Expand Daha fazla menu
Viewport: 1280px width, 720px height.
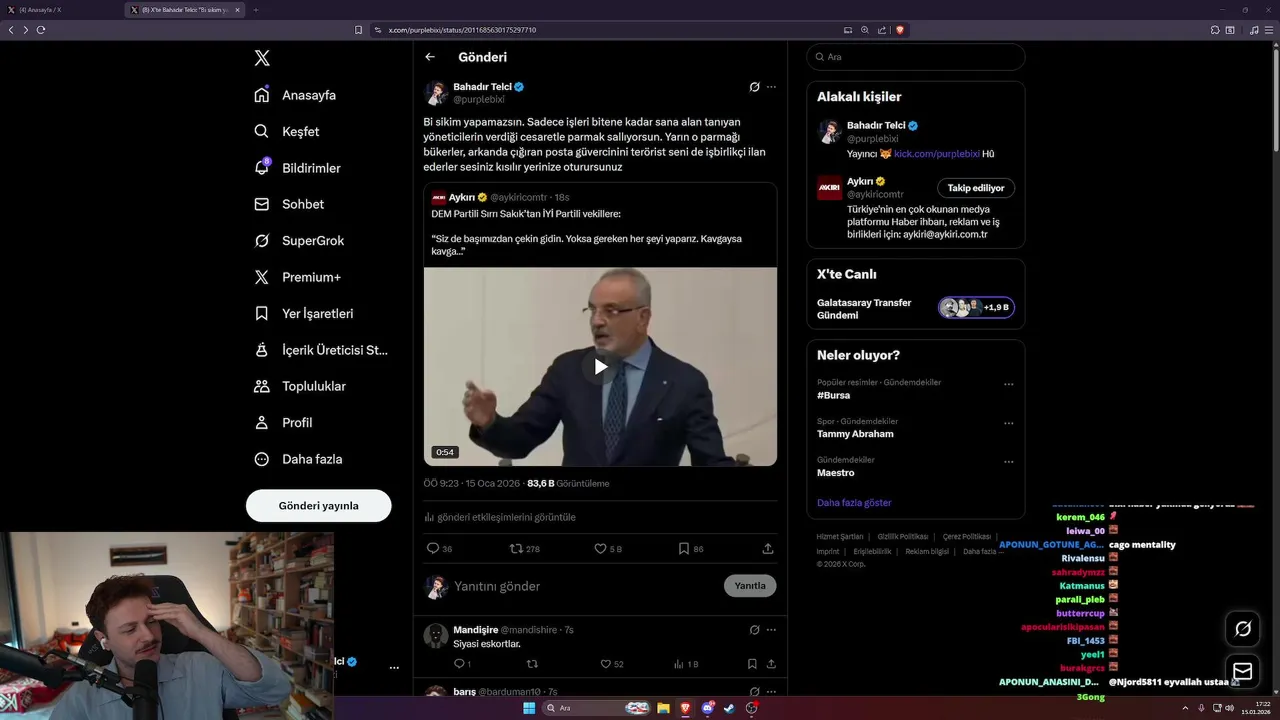point(298,459)
